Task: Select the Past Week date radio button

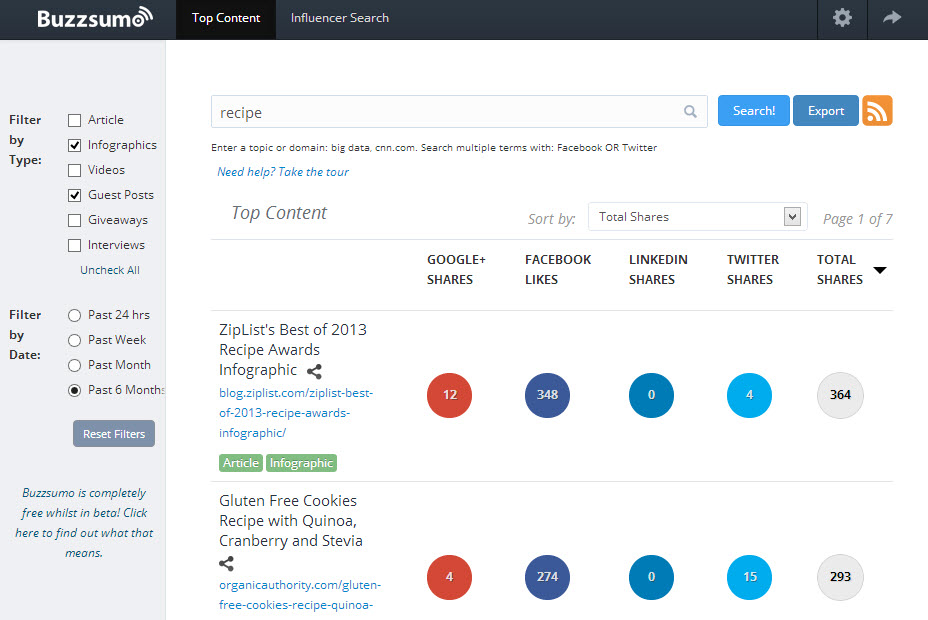Action: [x=75, y=340]
